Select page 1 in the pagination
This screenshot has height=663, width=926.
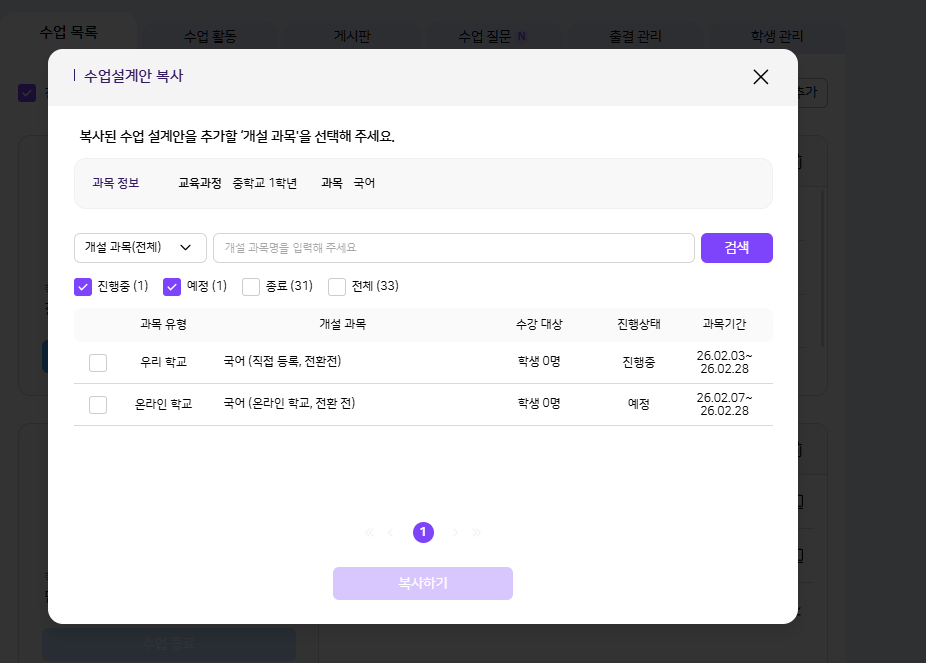[x=423, y=532]
